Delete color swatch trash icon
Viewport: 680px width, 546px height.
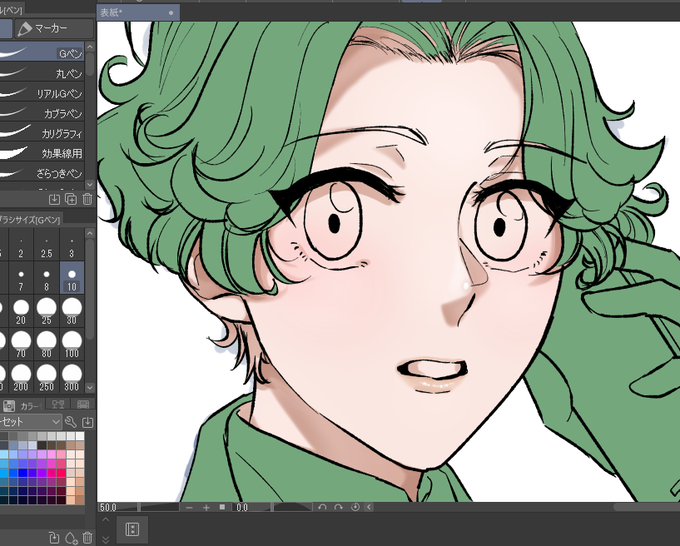pos(87,538)
